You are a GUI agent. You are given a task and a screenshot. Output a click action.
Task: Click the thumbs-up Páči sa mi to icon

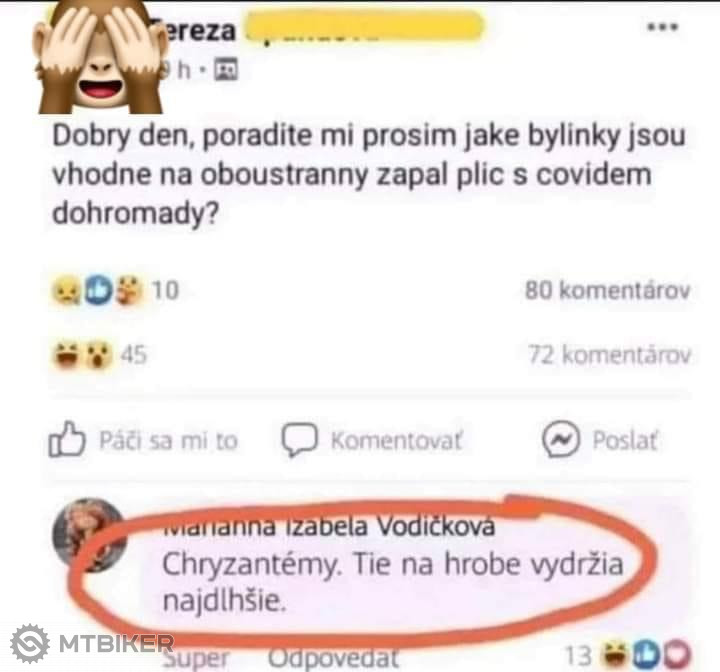[x=67, y=439]
